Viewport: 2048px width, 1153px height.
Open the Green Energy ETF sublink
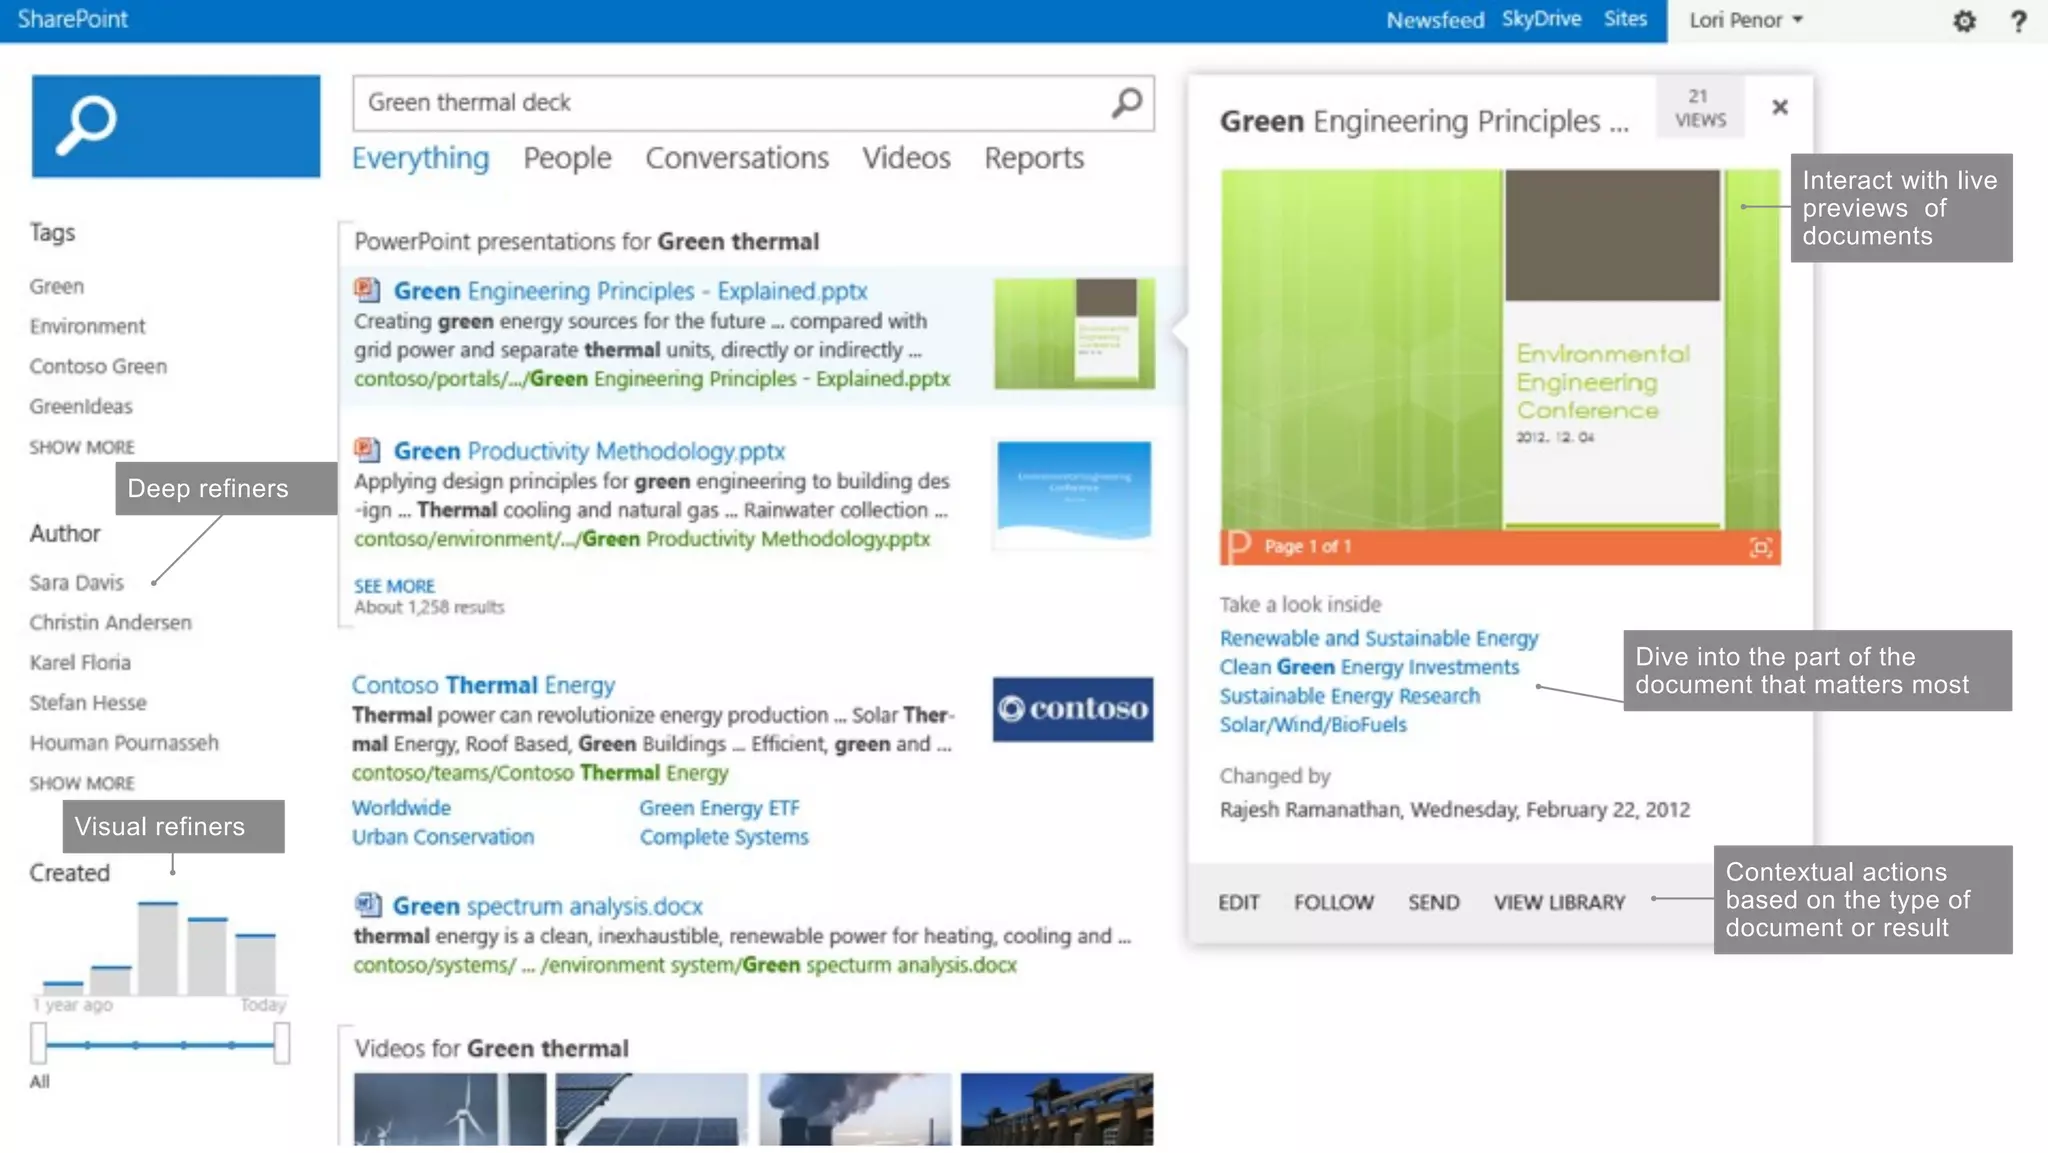click(x=719, y=808)
